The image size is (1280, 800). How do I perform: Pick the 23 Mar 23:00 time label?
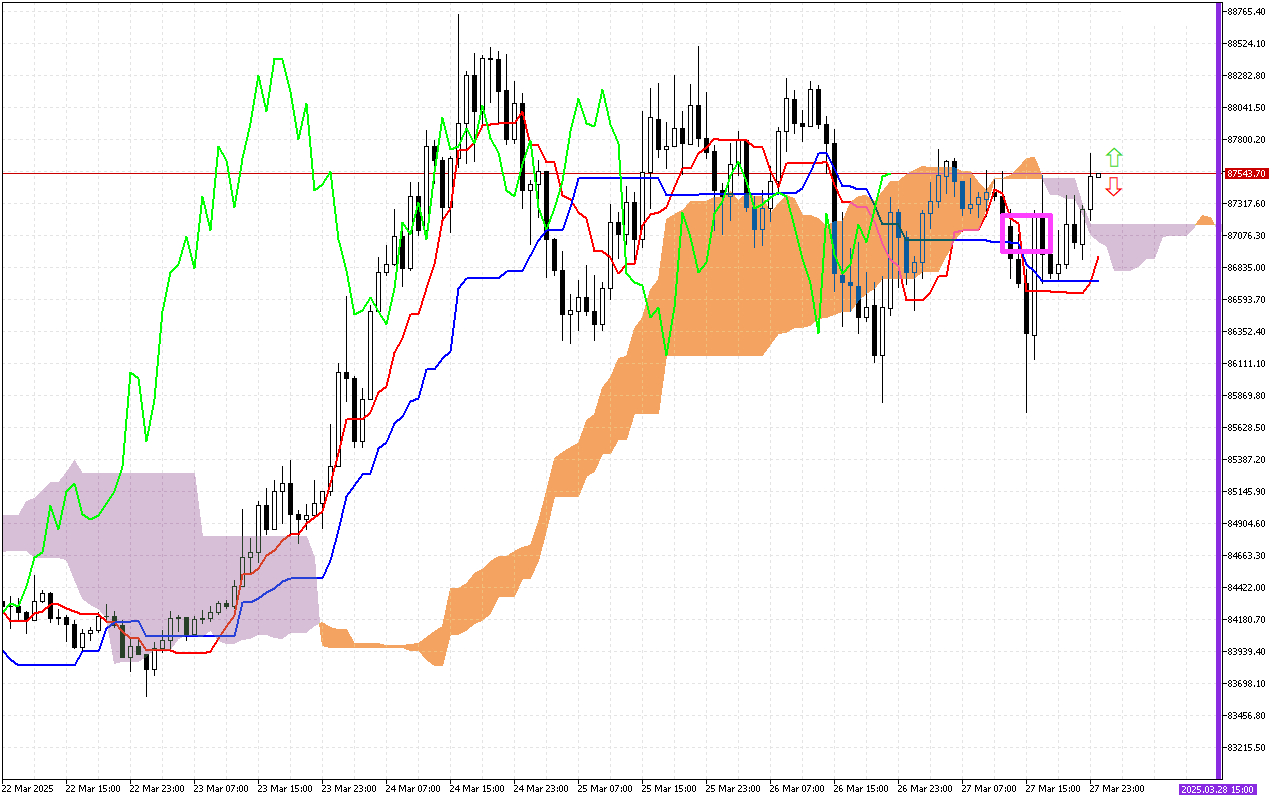tap(348, 789)
